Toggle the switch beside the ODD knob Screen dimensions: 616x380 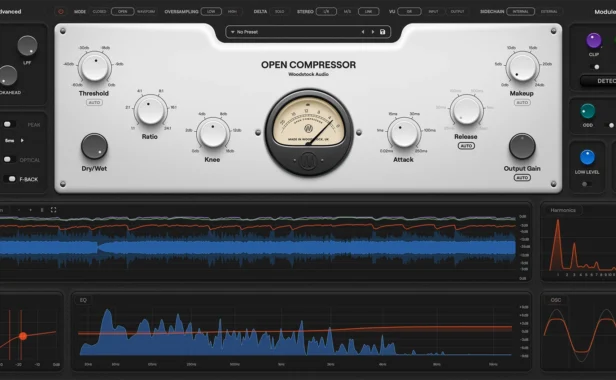tap(610, 125)
